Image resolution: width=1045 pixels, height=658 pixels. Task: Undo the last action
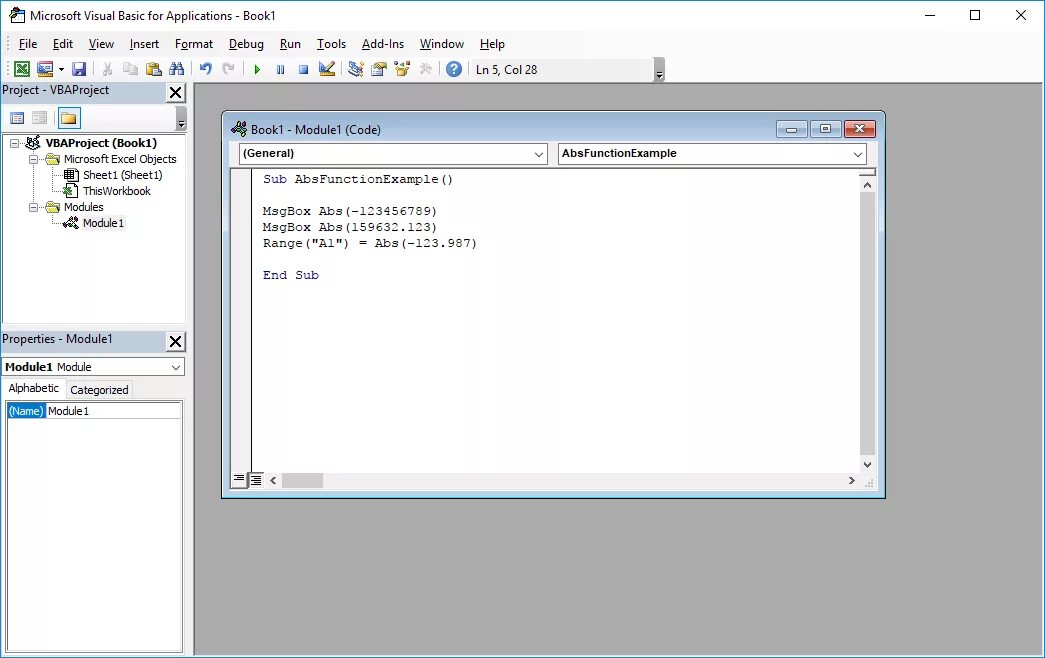point(206,69)
